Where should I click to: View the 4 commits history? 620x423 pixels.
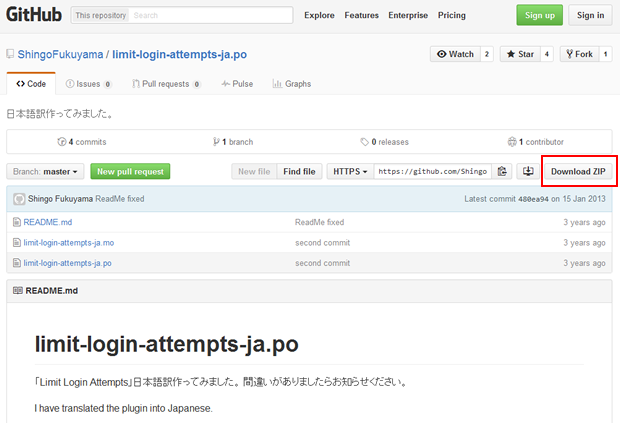pyautogui.click(x=82, y=142)
